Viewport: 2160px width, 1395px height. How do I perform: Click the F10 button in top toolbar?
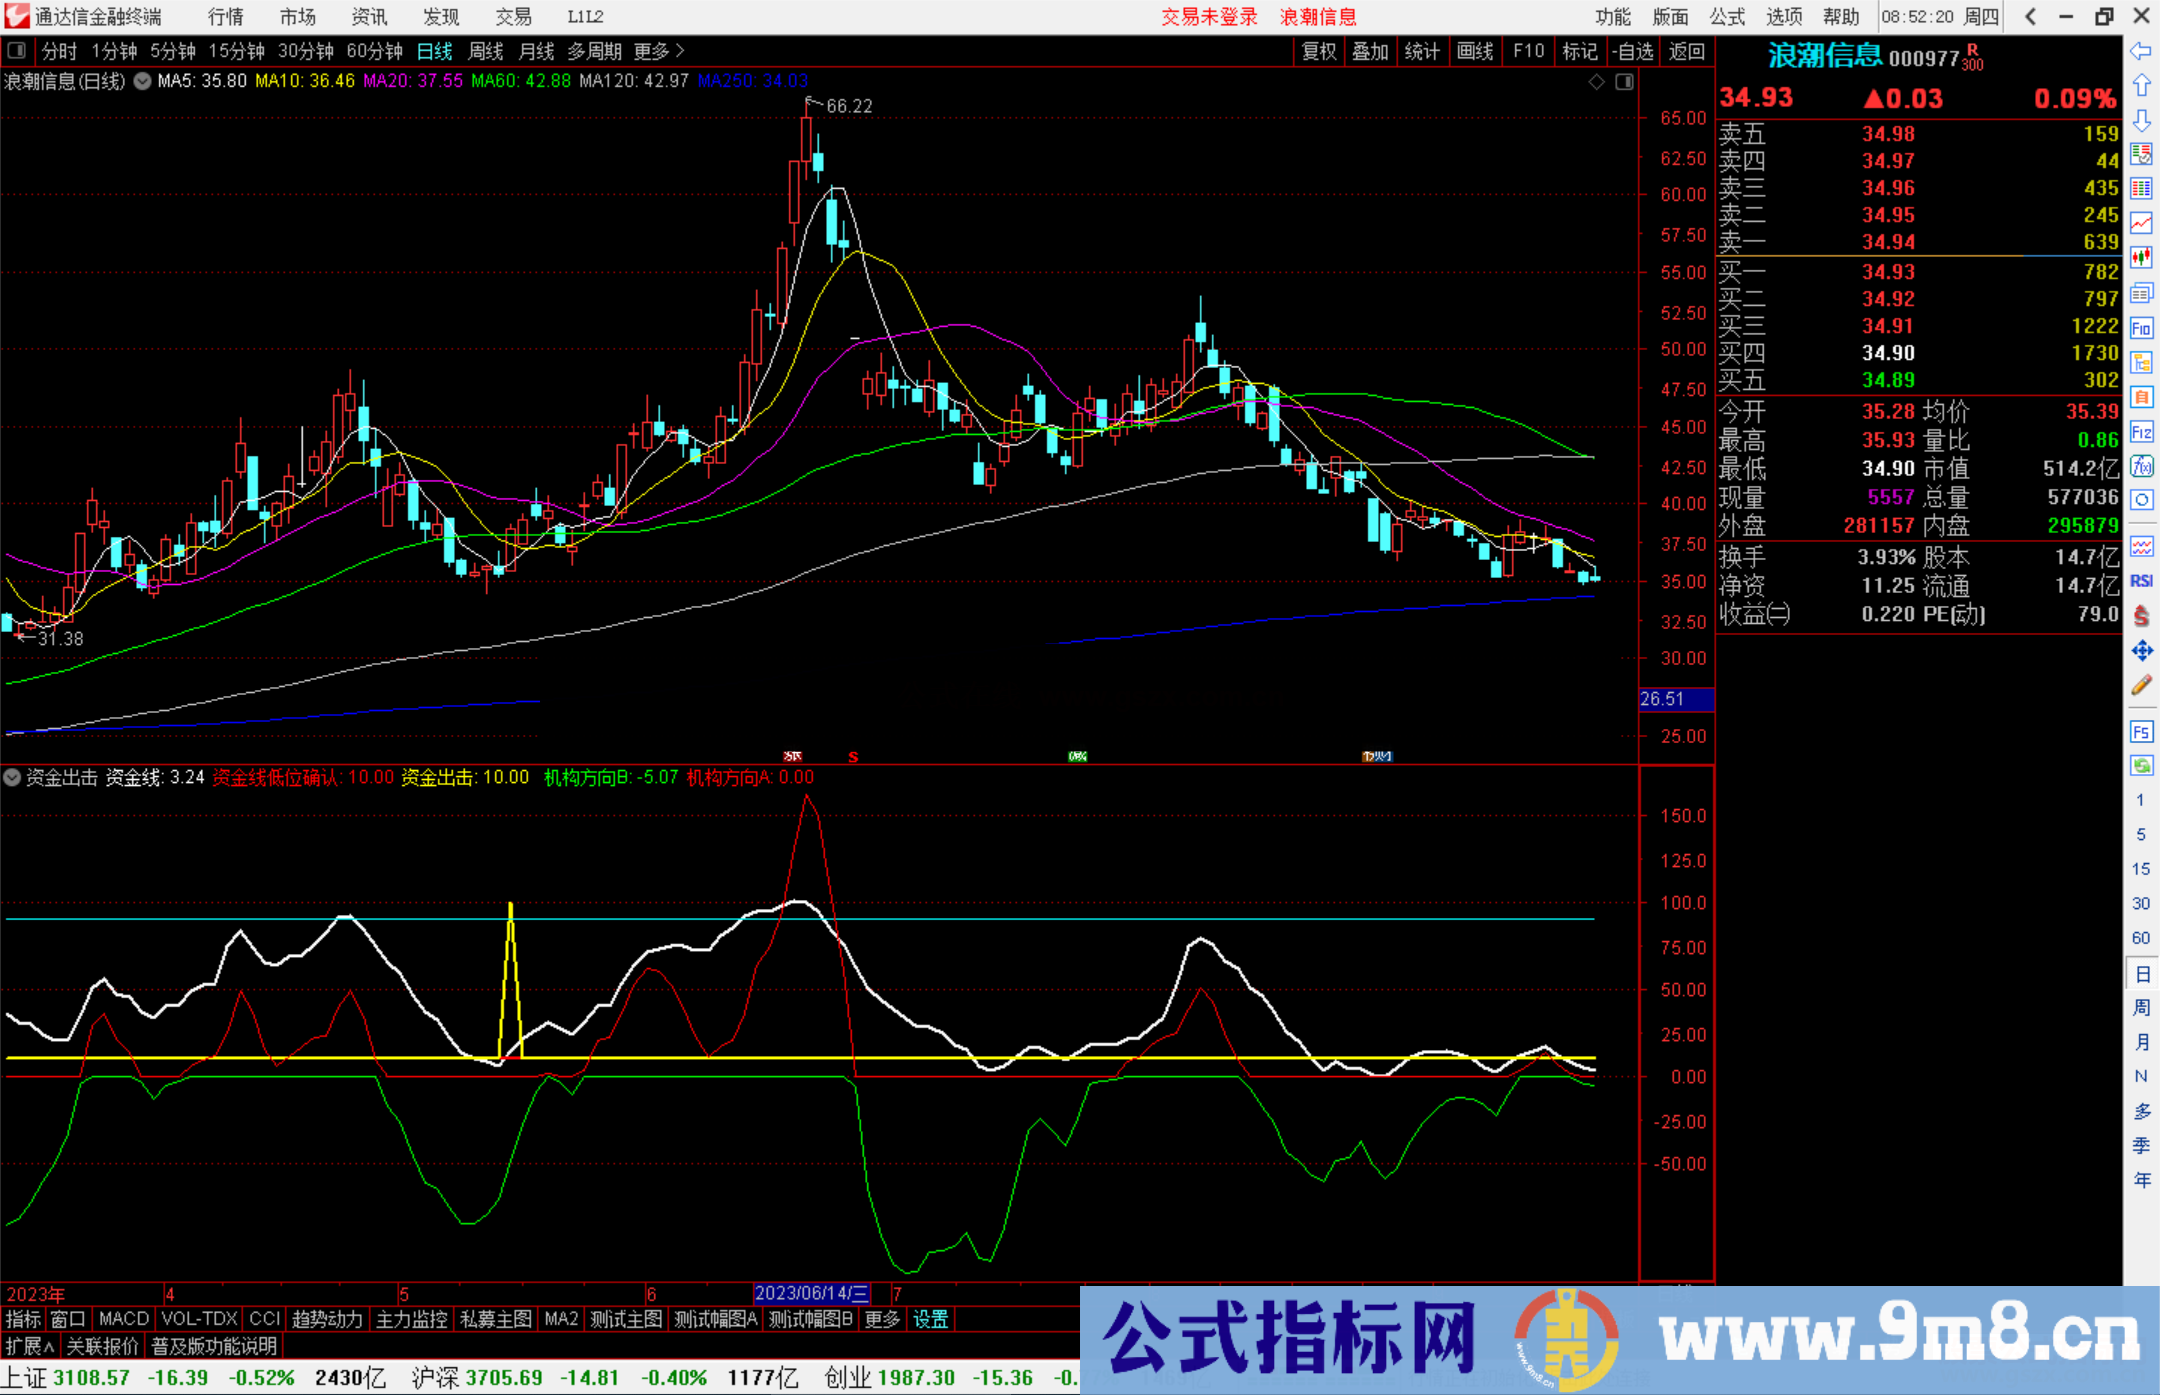[1529, 51]
